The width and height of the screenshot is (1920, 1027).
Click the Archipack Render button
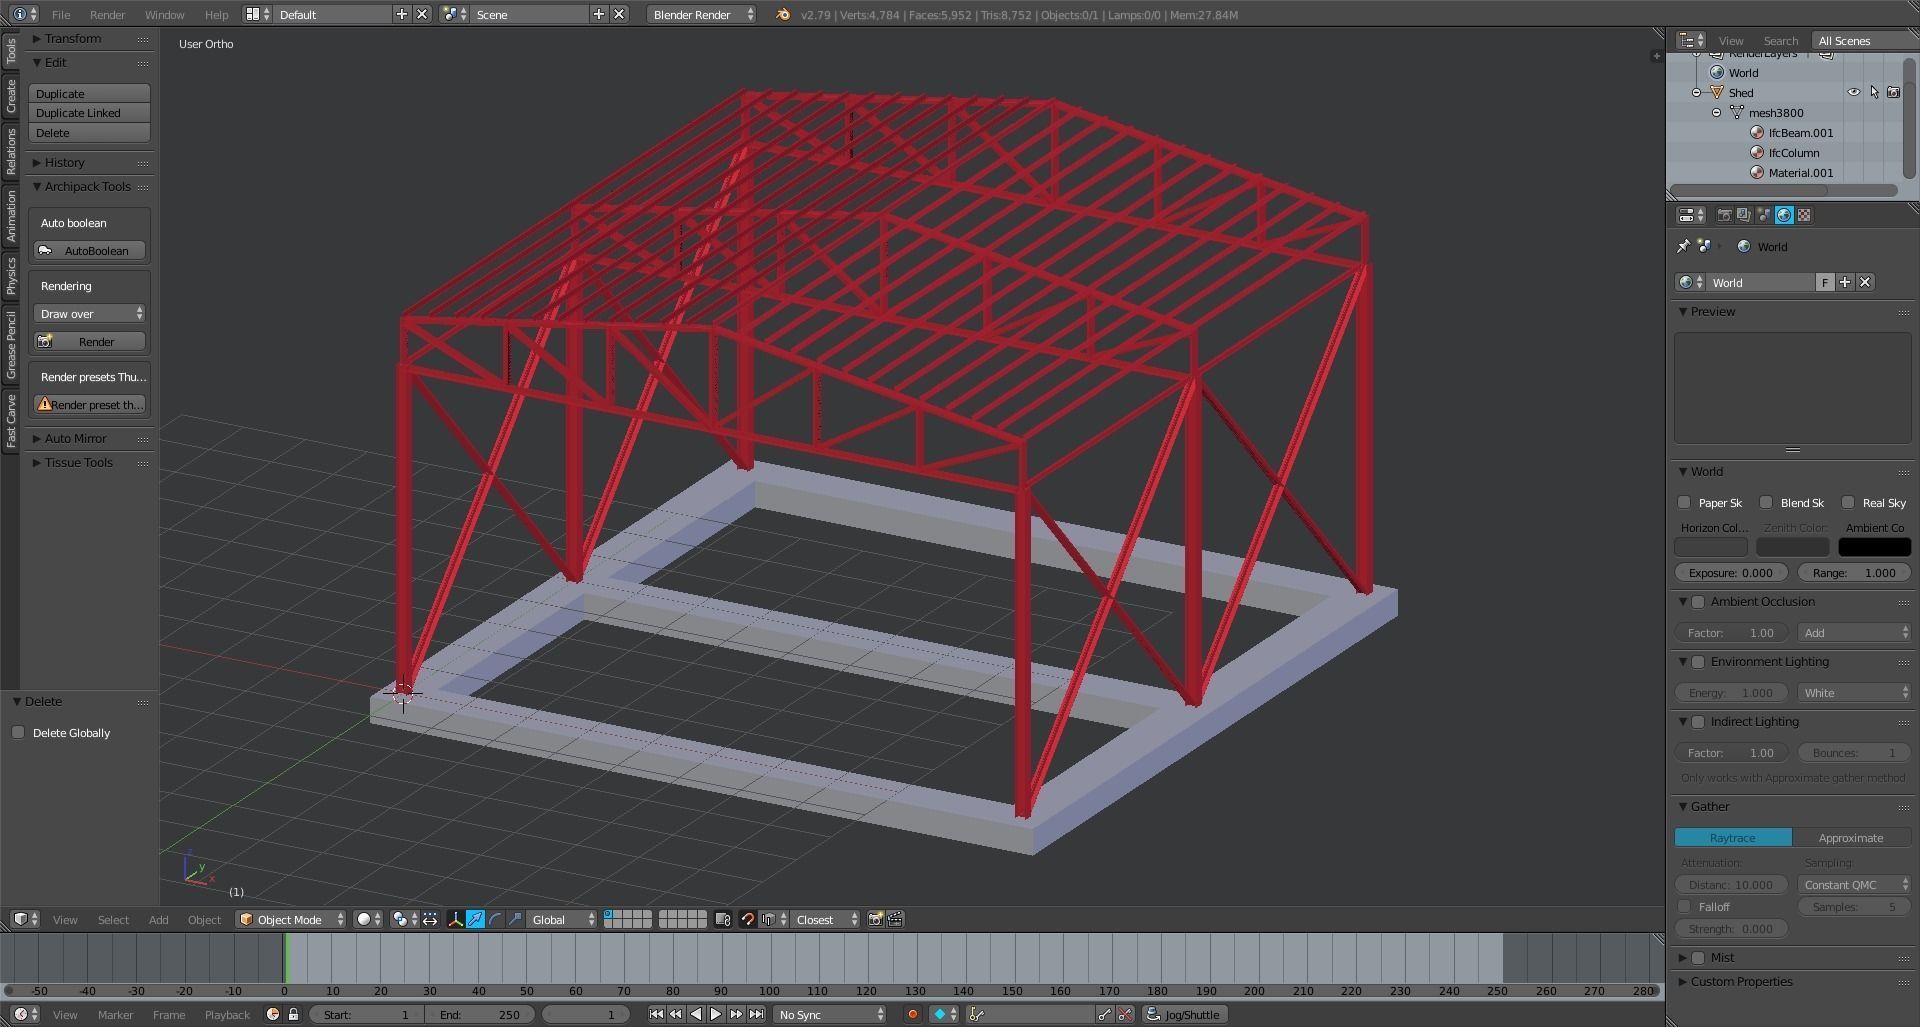(x=90, y=341)
